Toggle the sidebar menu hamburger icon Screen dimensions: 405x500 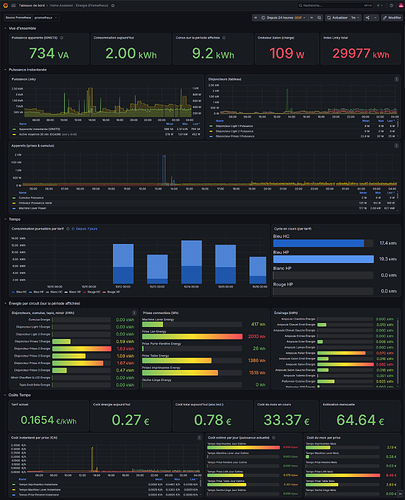click(13, 5)
